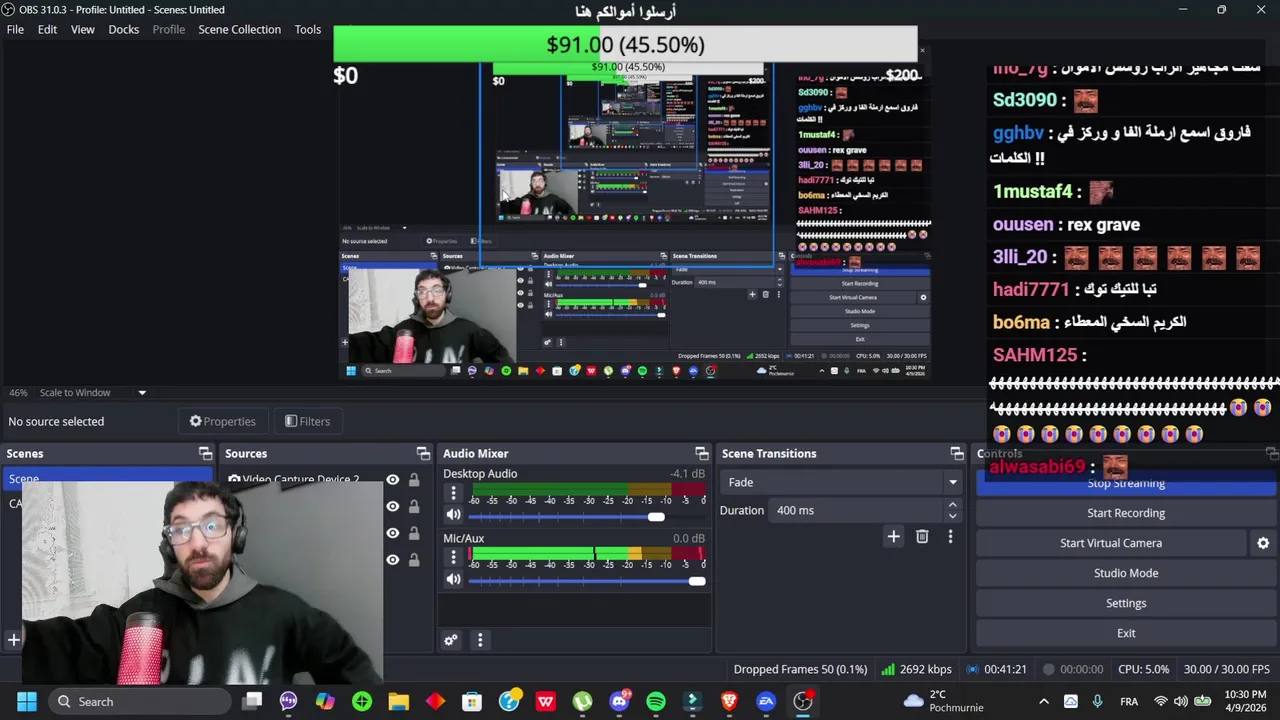
Task: Toggle lock icon of the second source row
Action: [x=414, y=506]
